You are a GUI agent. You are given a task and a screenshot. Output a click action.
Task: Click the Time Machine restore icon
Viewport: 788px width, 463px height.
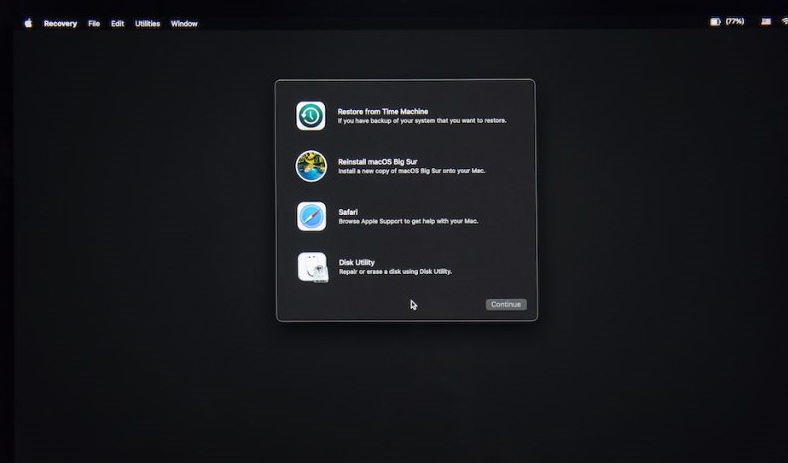point(311,116)
